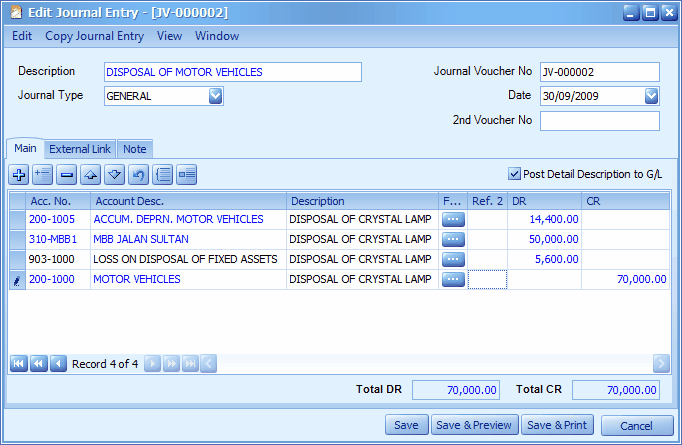Click the DR amount 5,600.00 cell

point(544,259)
